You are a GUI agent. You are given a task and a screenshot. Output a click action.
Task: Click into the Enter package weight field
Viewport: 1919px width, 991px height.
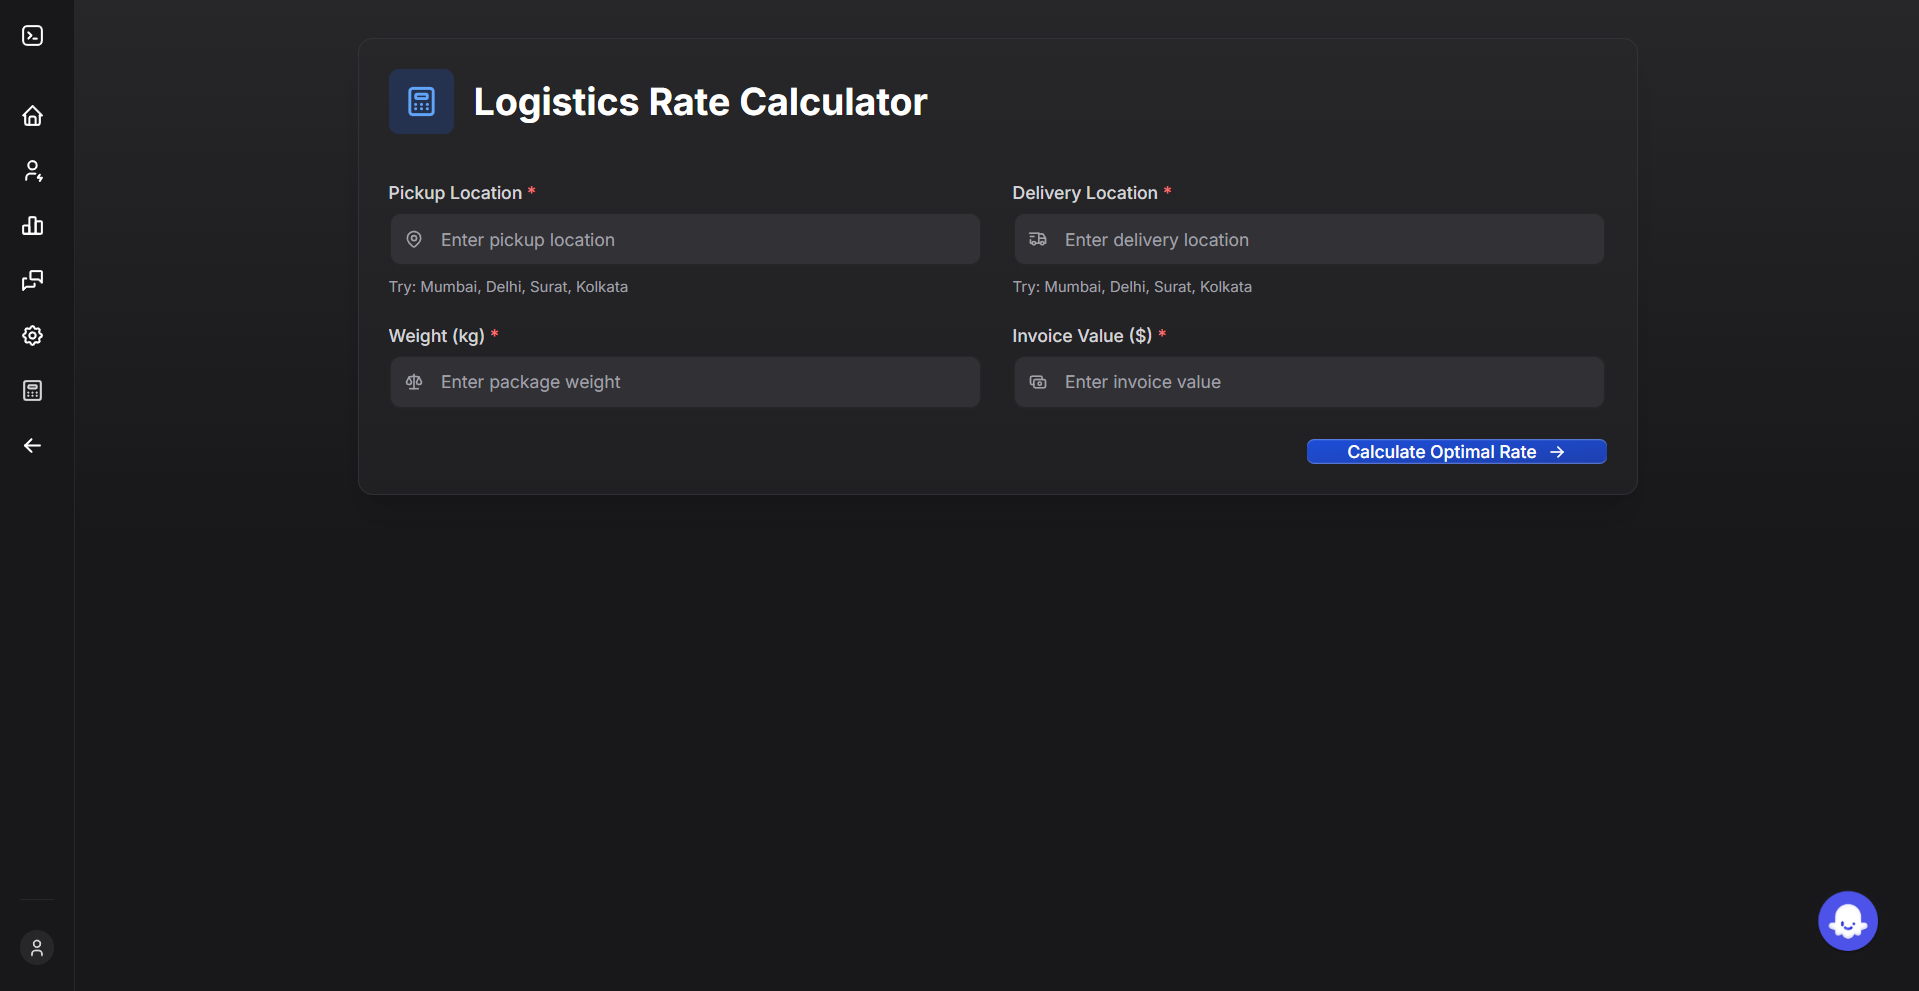point(700,382)
